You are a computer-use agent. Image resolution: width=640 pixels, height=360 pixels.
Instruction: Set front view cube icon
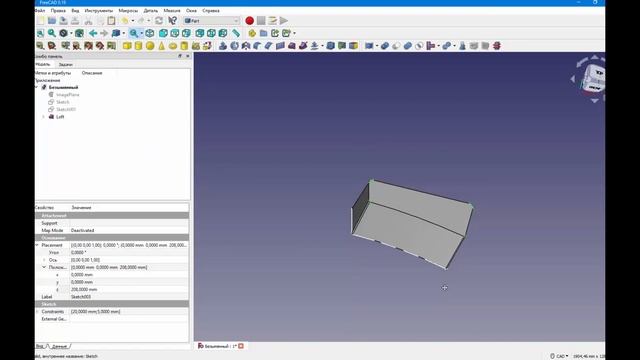163,33
